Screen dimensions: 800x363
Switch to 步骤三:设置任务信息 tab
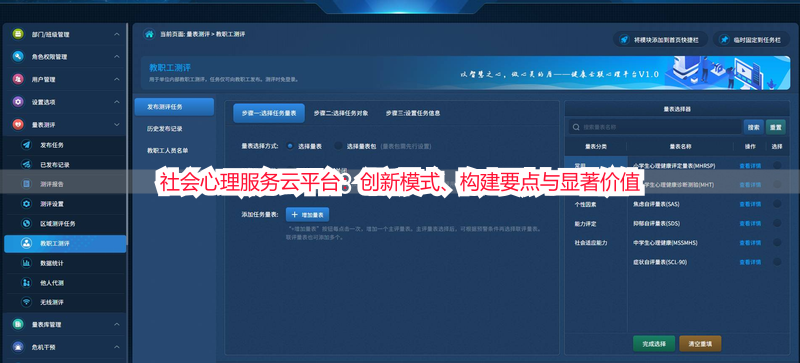[413, 113]
